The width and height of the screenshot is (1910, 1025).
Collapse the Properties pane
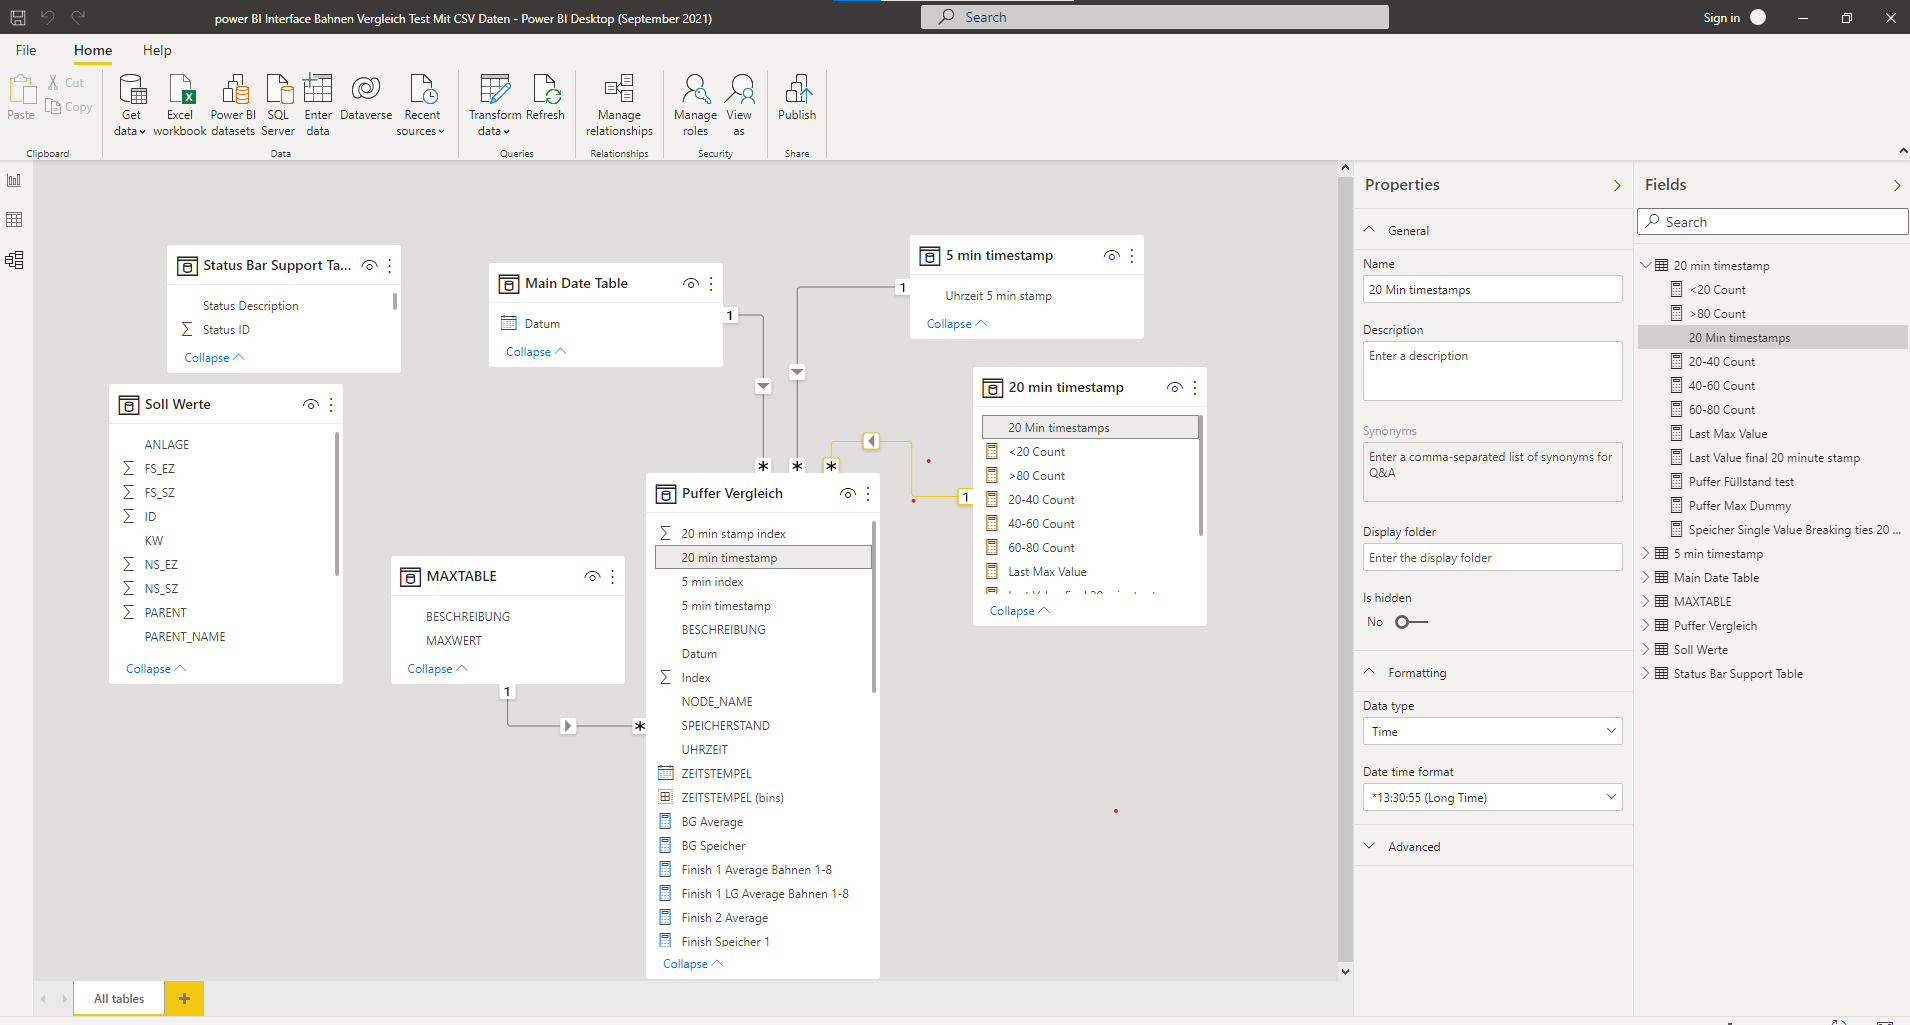click(1617, 185)
